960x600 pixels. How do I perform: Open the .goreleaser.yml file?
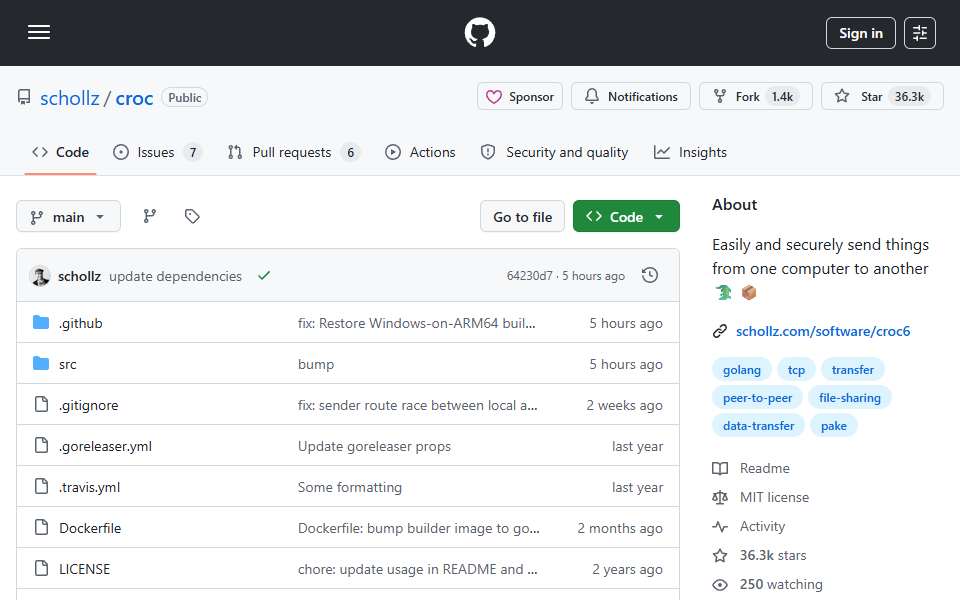tap(105, 446)
